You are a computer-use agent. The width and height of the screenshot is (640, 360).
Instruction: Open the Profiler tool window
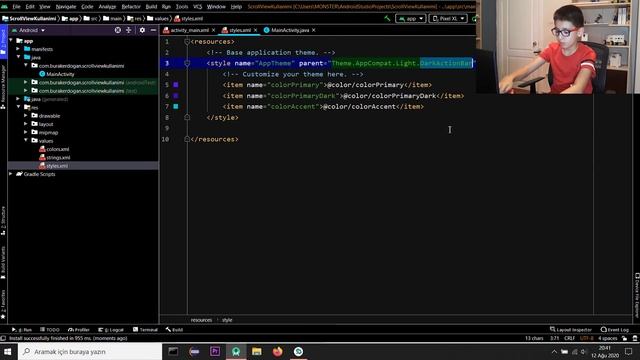click(x=79, y=329)
